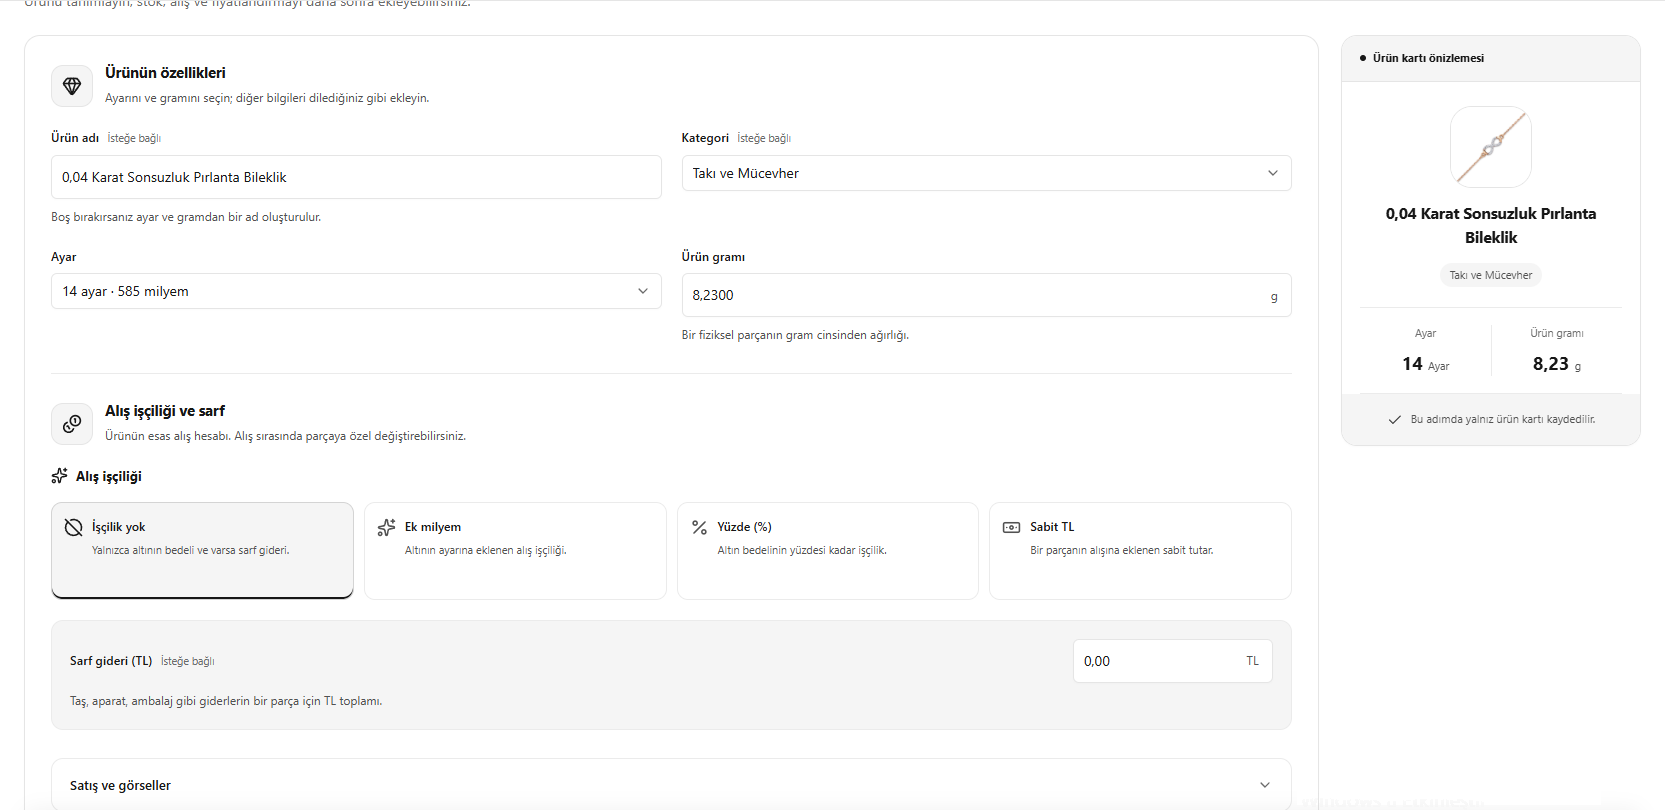
Task: Select the İşçilik yok labor option
Action: tap(202, 550)
